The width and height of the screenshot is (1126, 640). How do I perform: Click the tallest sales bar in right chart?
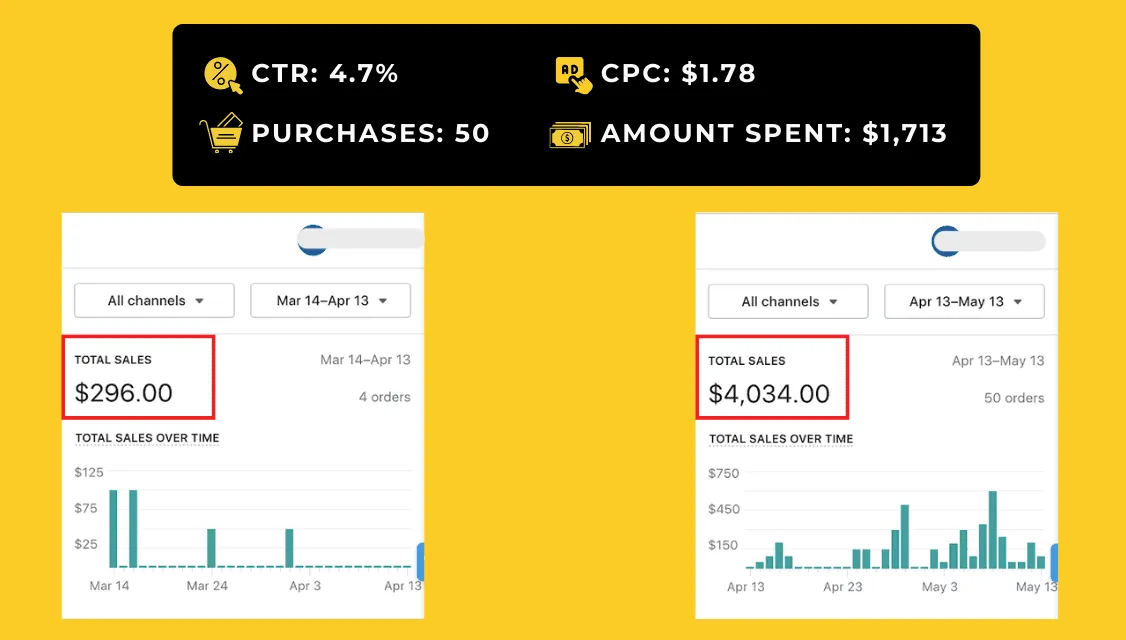[992, 530]
